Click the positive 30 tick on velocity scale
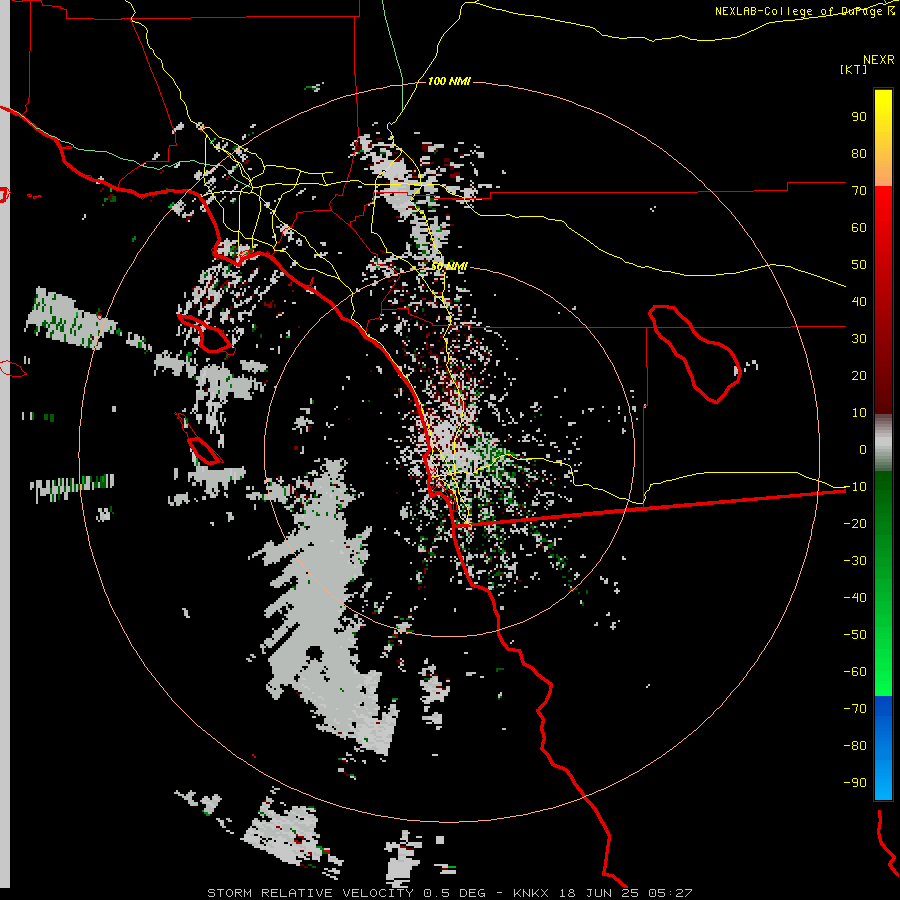900x900 pixels. click(x=859, y=339)
